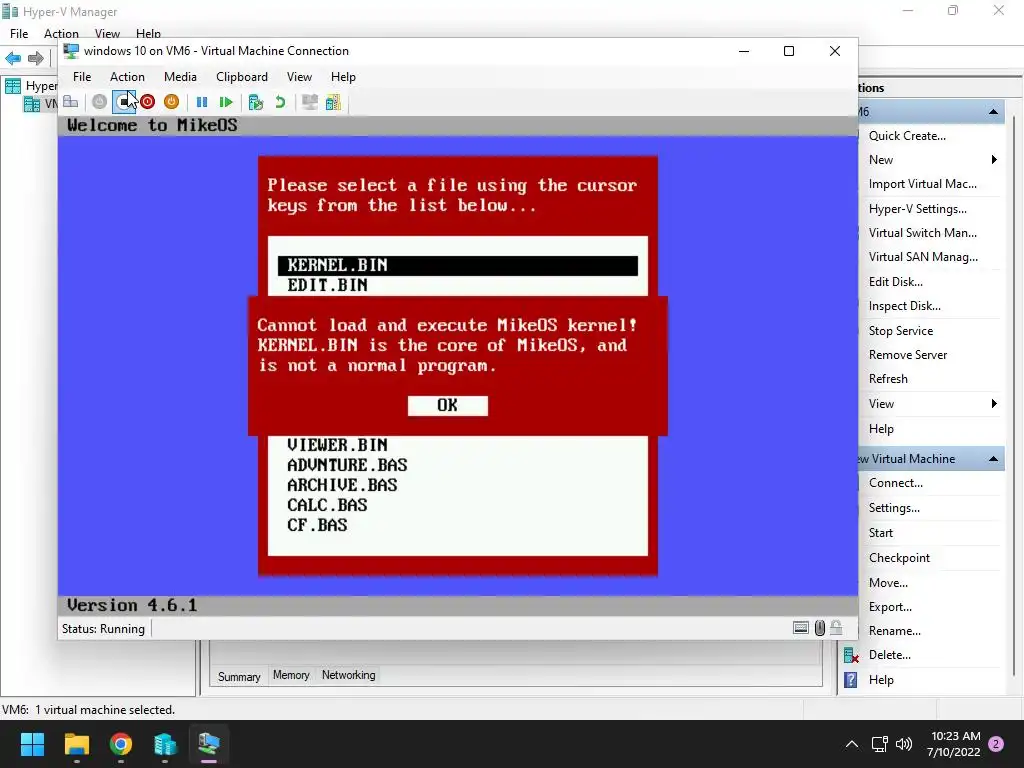1024x768 pixels.
Task: Select VIEWER.BIN in the file list
Action: [x=337, y=445]
